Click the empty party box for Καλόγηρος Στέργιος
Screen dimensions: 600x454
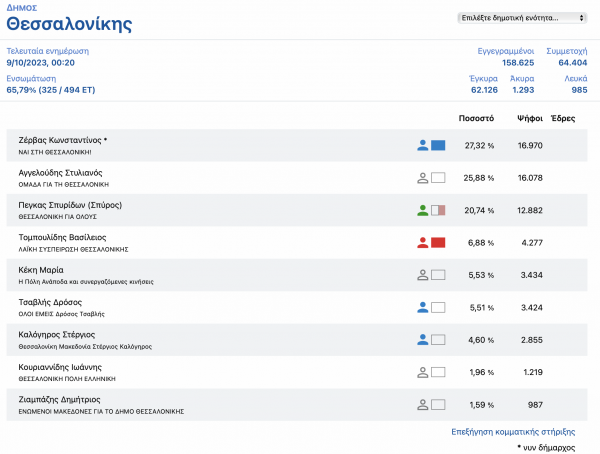(438, 340)
